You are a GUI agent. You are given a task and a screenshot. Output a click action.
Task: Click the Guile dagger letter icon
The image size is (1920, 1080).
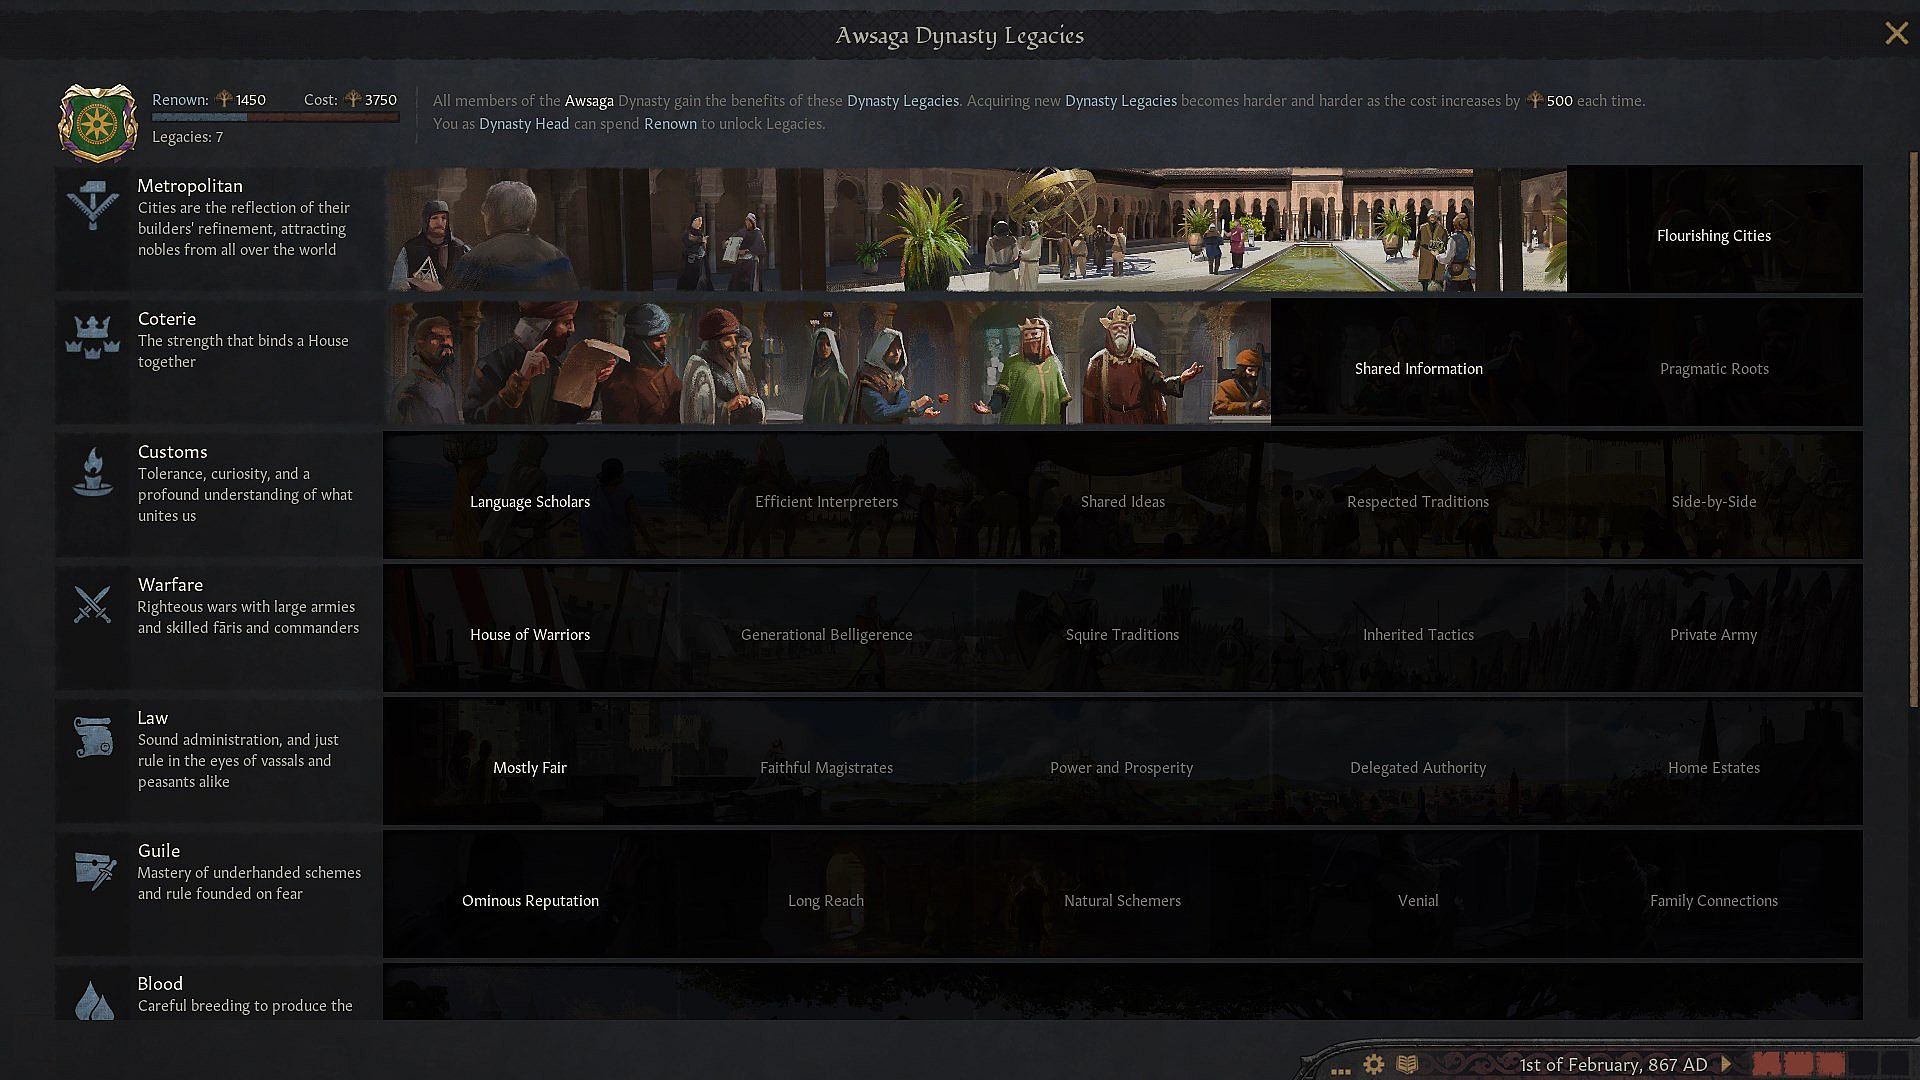click(94, 870)
